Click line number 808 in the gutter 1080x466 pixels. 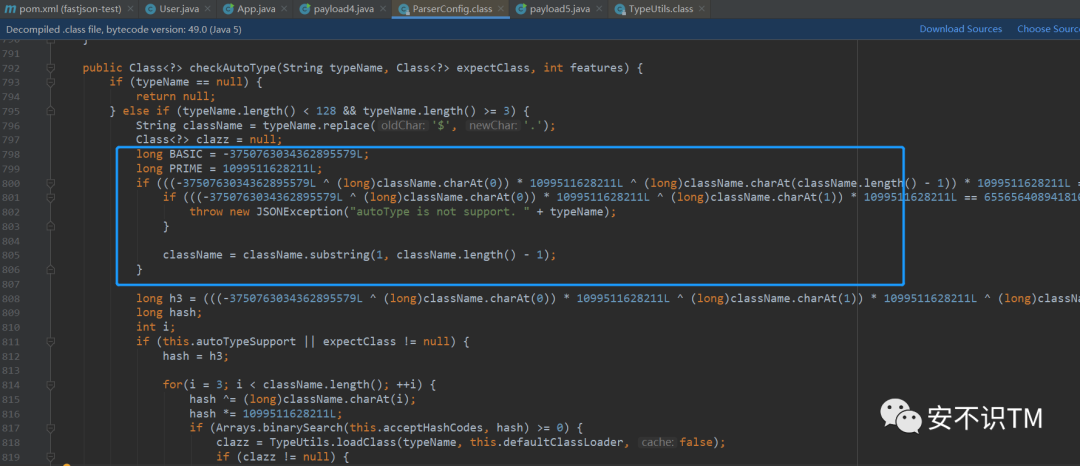[12, 298]
